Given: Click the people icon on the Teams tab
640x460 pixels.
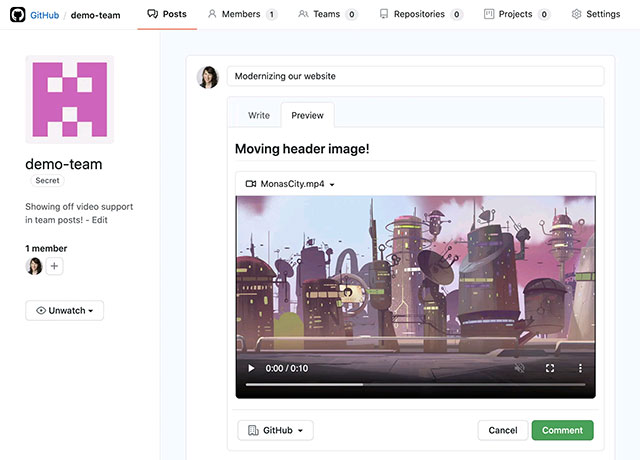Looking at the screenshot, I should pyautogui.click(x=303, y=14).
